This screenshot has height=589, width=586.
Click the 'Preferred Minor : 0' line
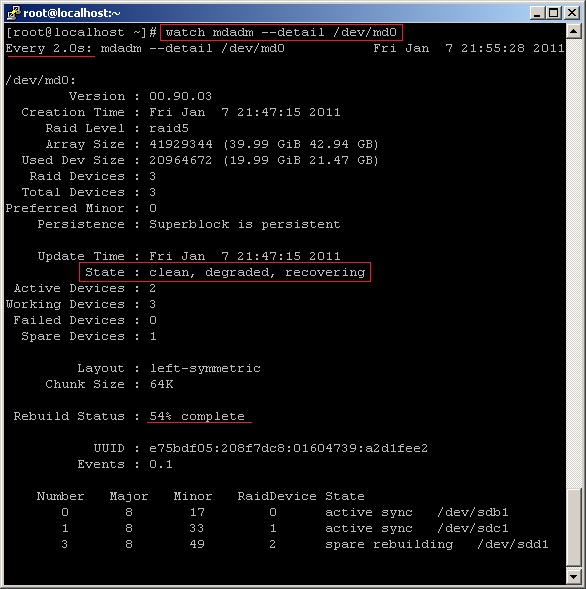click(x=81, y=208)
